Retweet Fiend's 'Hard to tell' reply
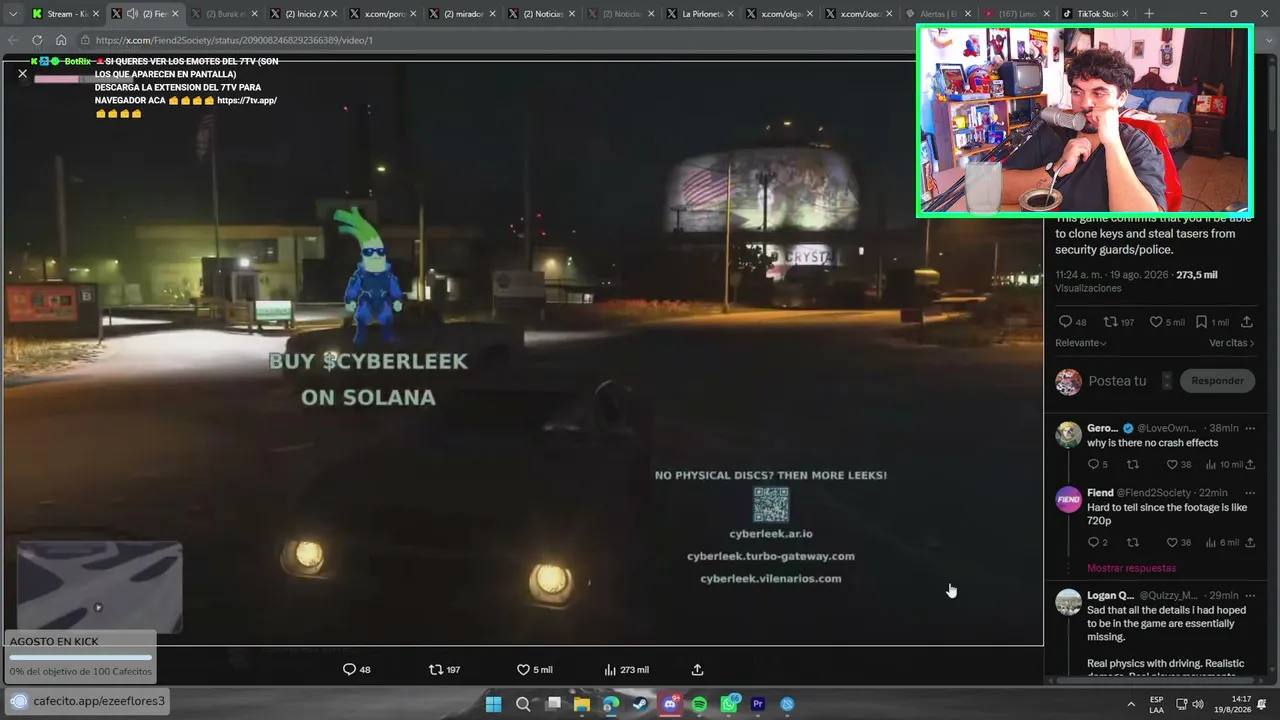This screenshot has height=720, width=1280. (x=1133, y=542)
